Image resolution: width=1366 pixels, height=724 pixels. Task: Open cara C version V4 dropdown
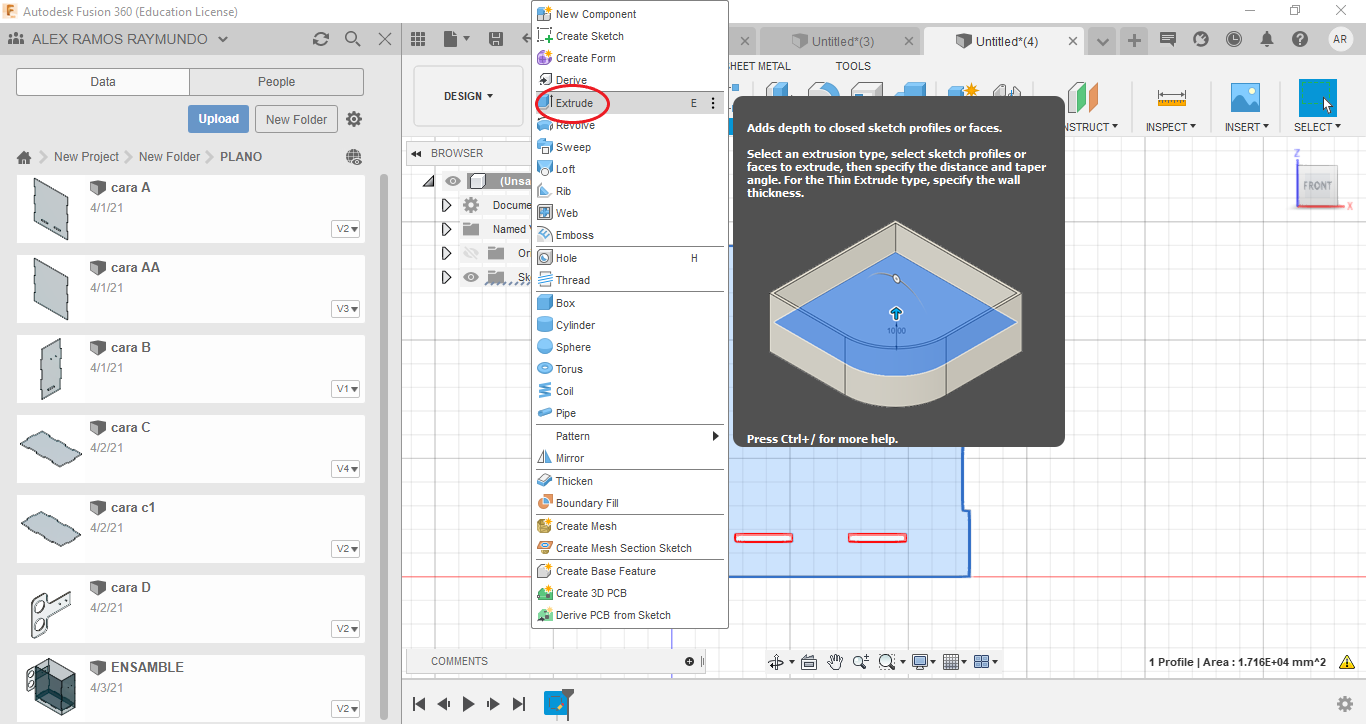(x=347, y=469)
